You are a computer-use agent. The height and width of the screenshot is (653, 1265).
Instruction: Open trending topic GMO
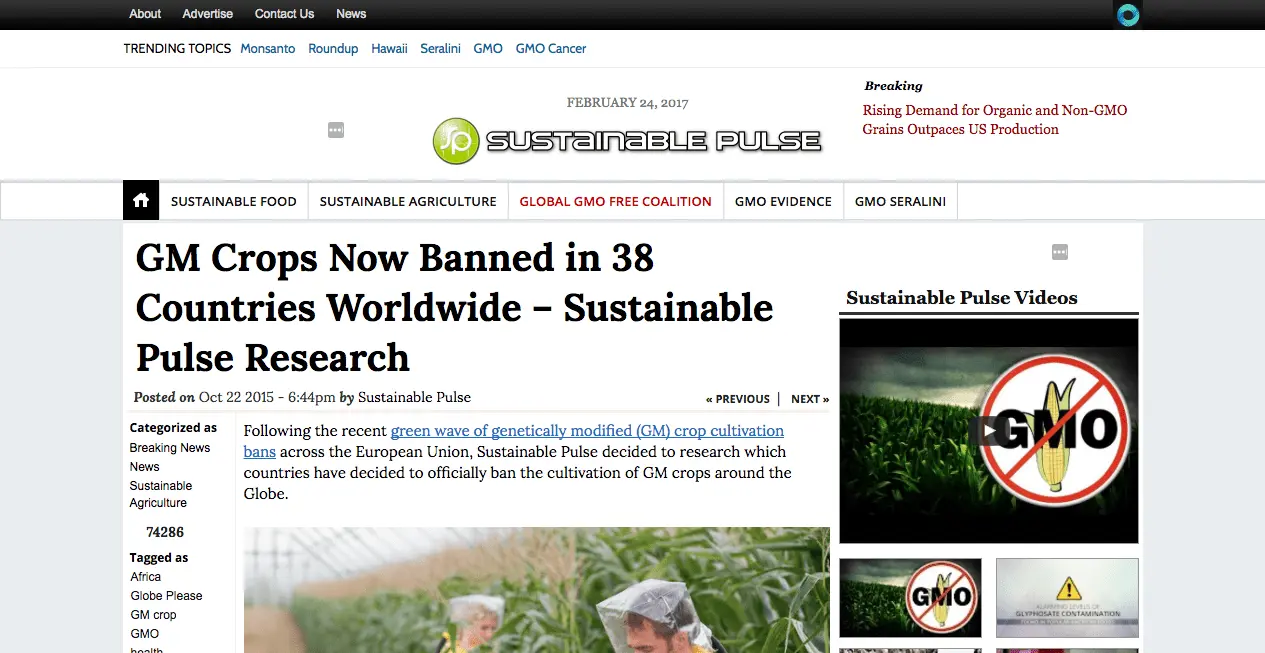pyautogui.click(x=488, y=48)
